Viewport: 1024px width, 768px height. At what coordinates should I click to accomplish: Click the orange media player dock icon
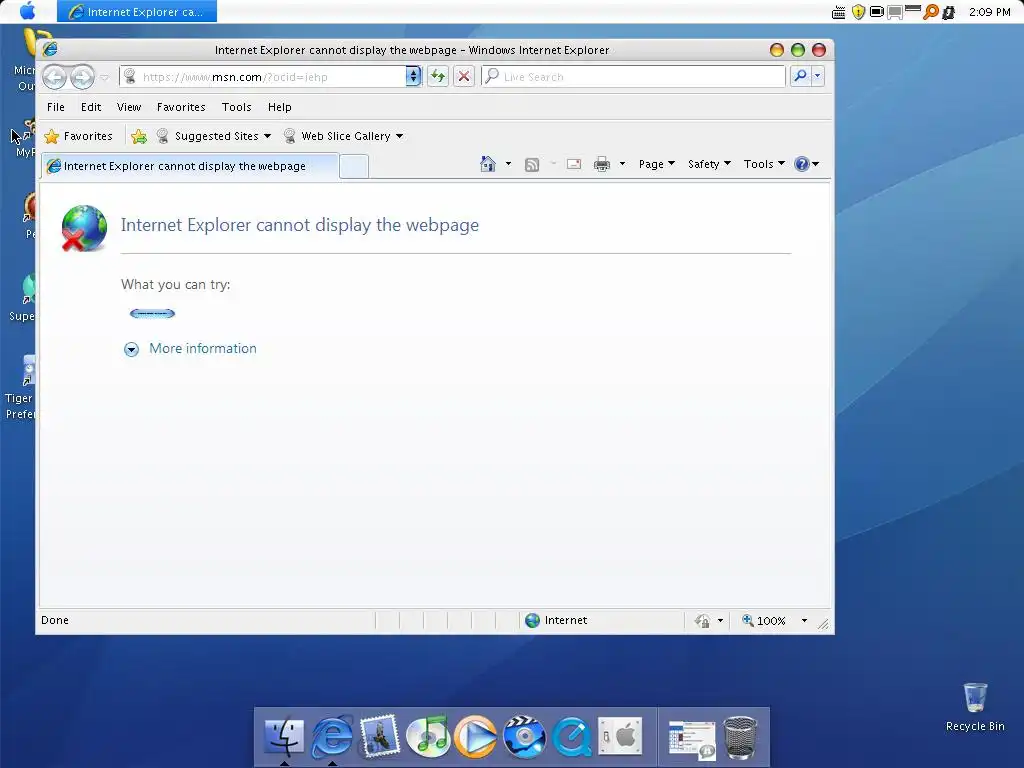point(475,737)
